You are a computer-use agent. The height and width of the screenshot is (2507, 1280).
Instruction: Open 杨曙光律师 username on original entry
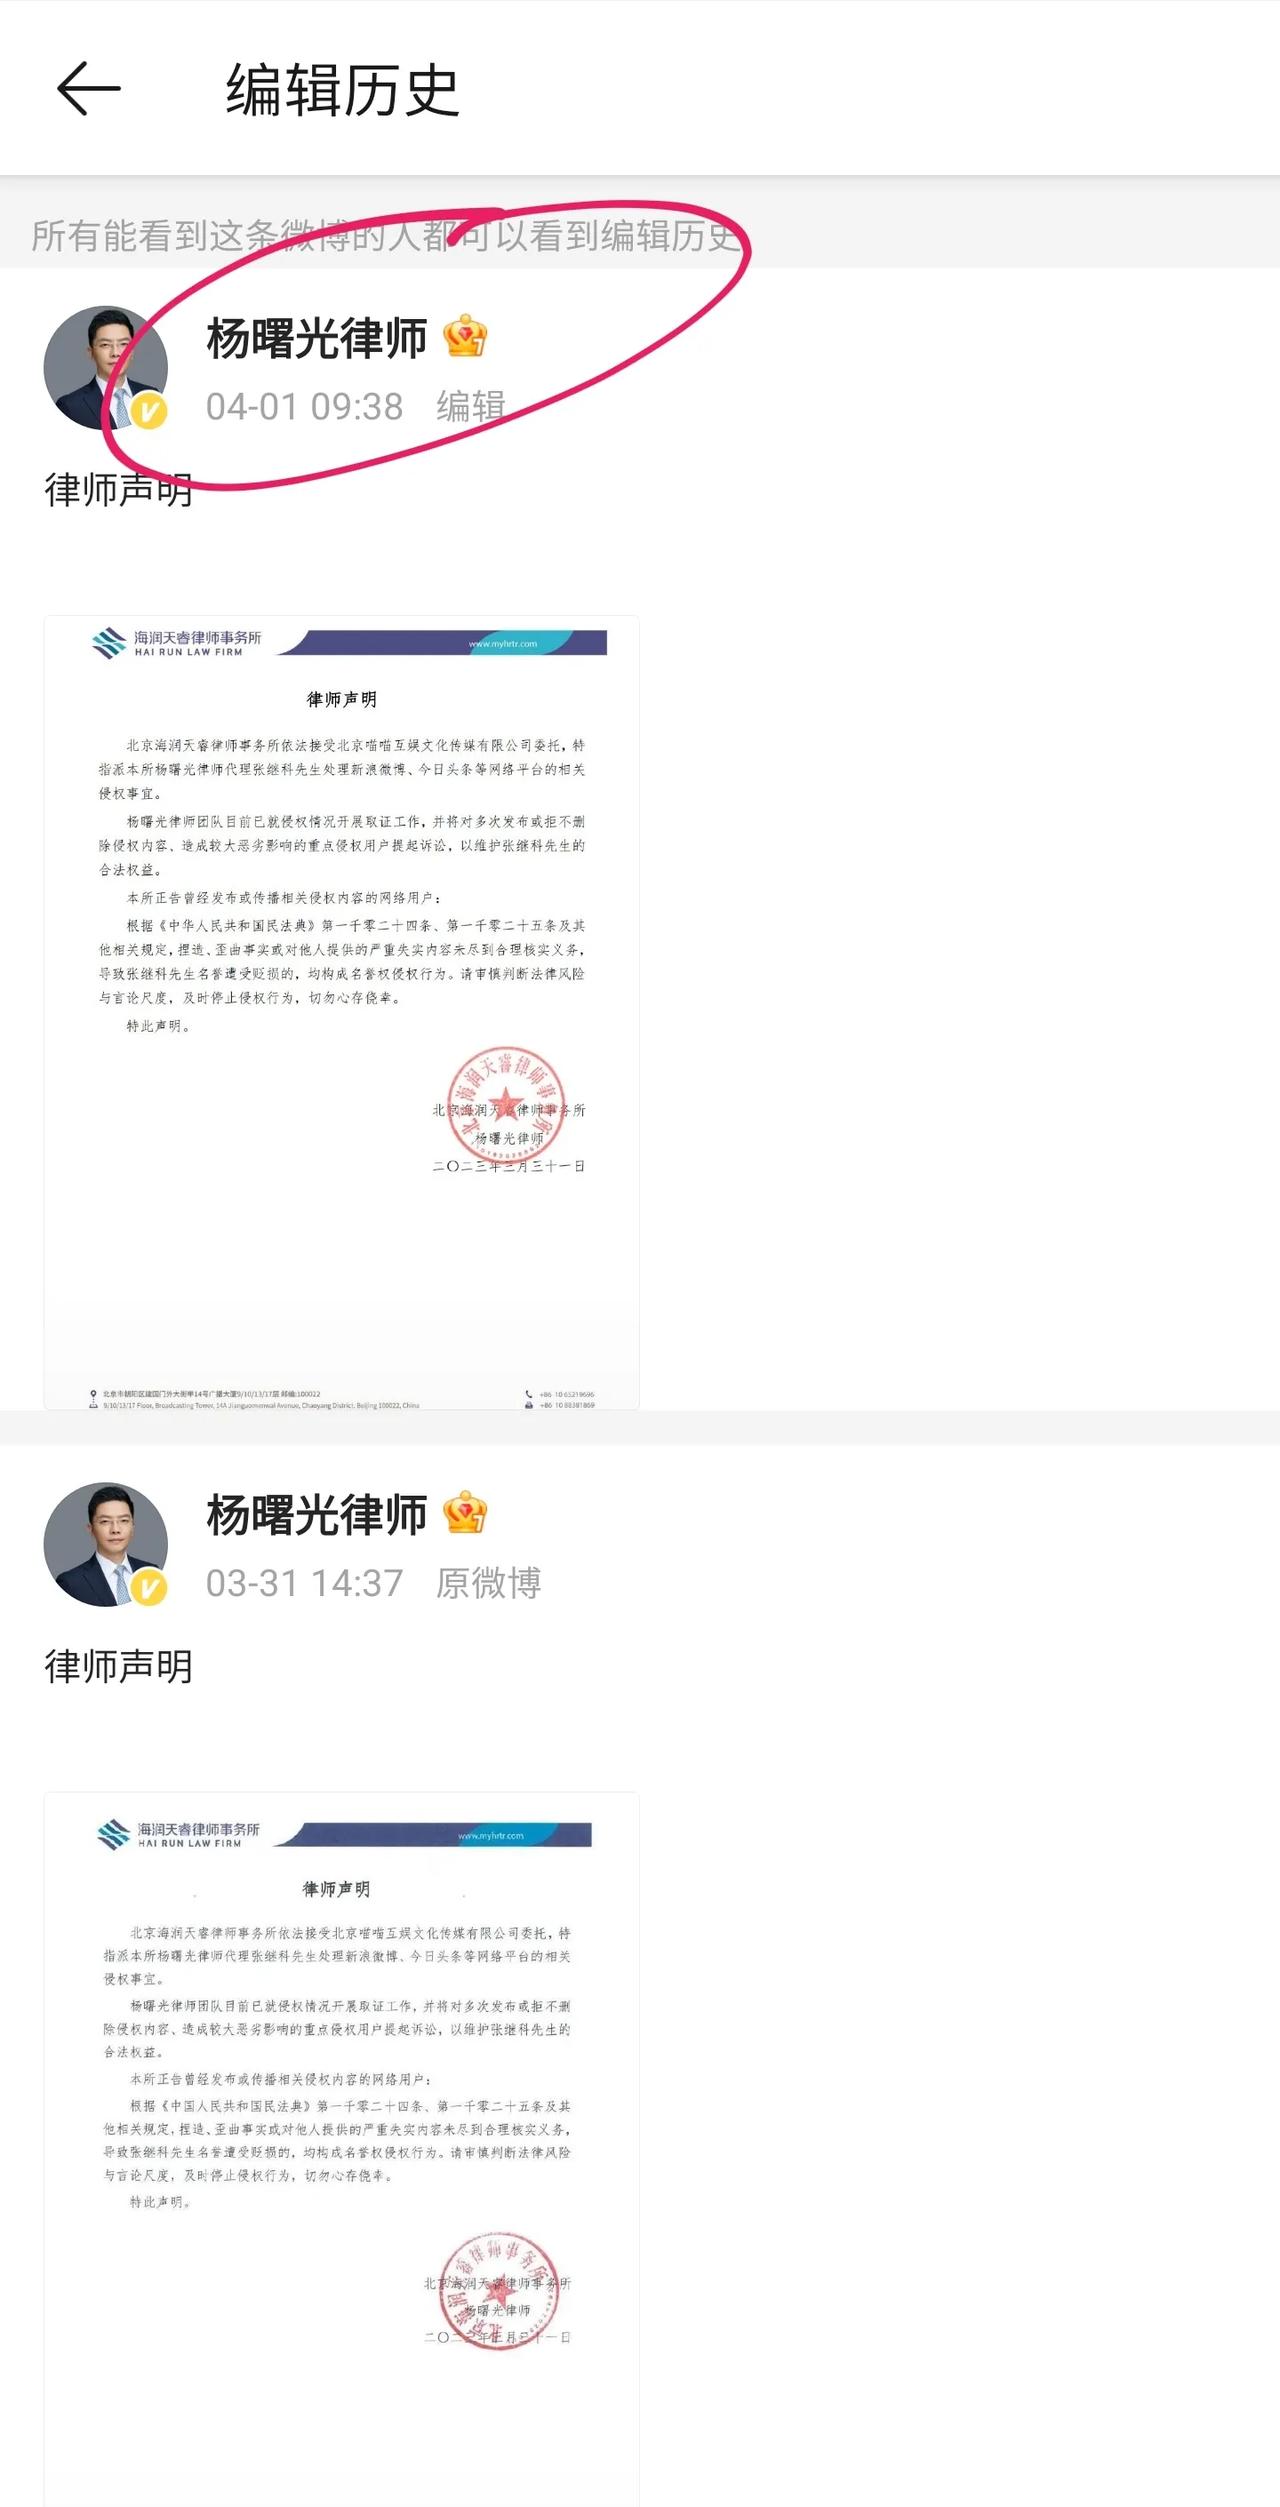317,1514
